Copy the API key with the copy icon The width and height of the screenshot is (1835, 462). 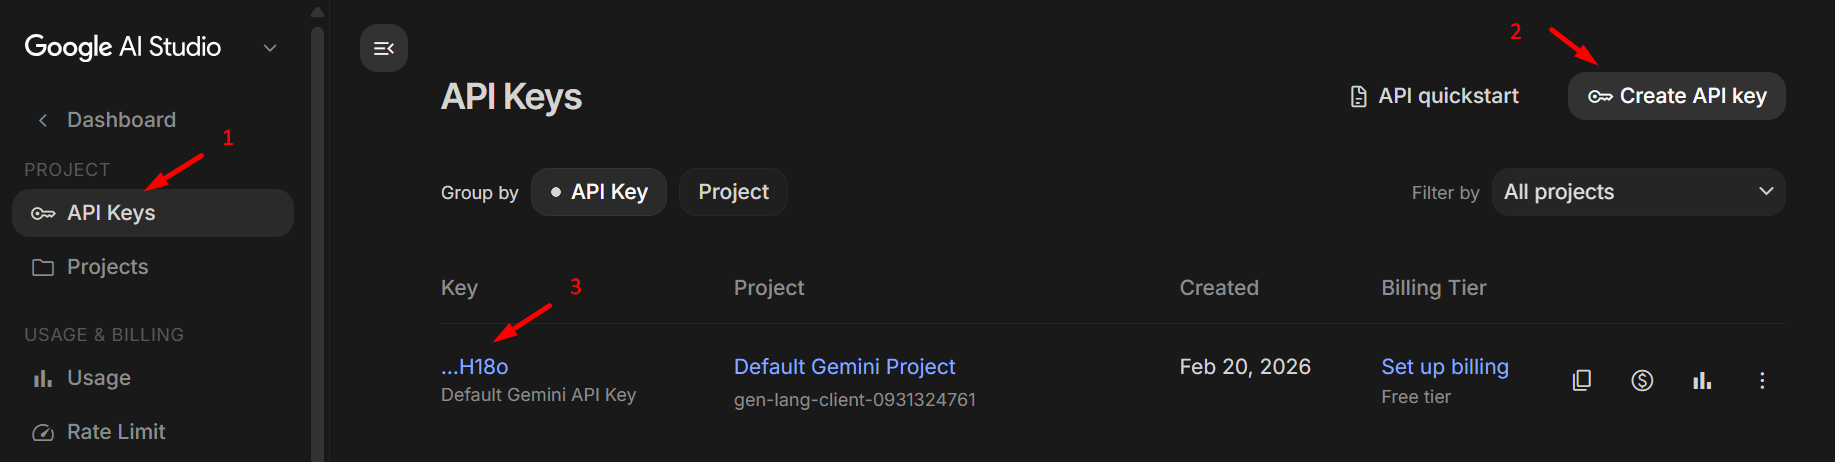1582,380
